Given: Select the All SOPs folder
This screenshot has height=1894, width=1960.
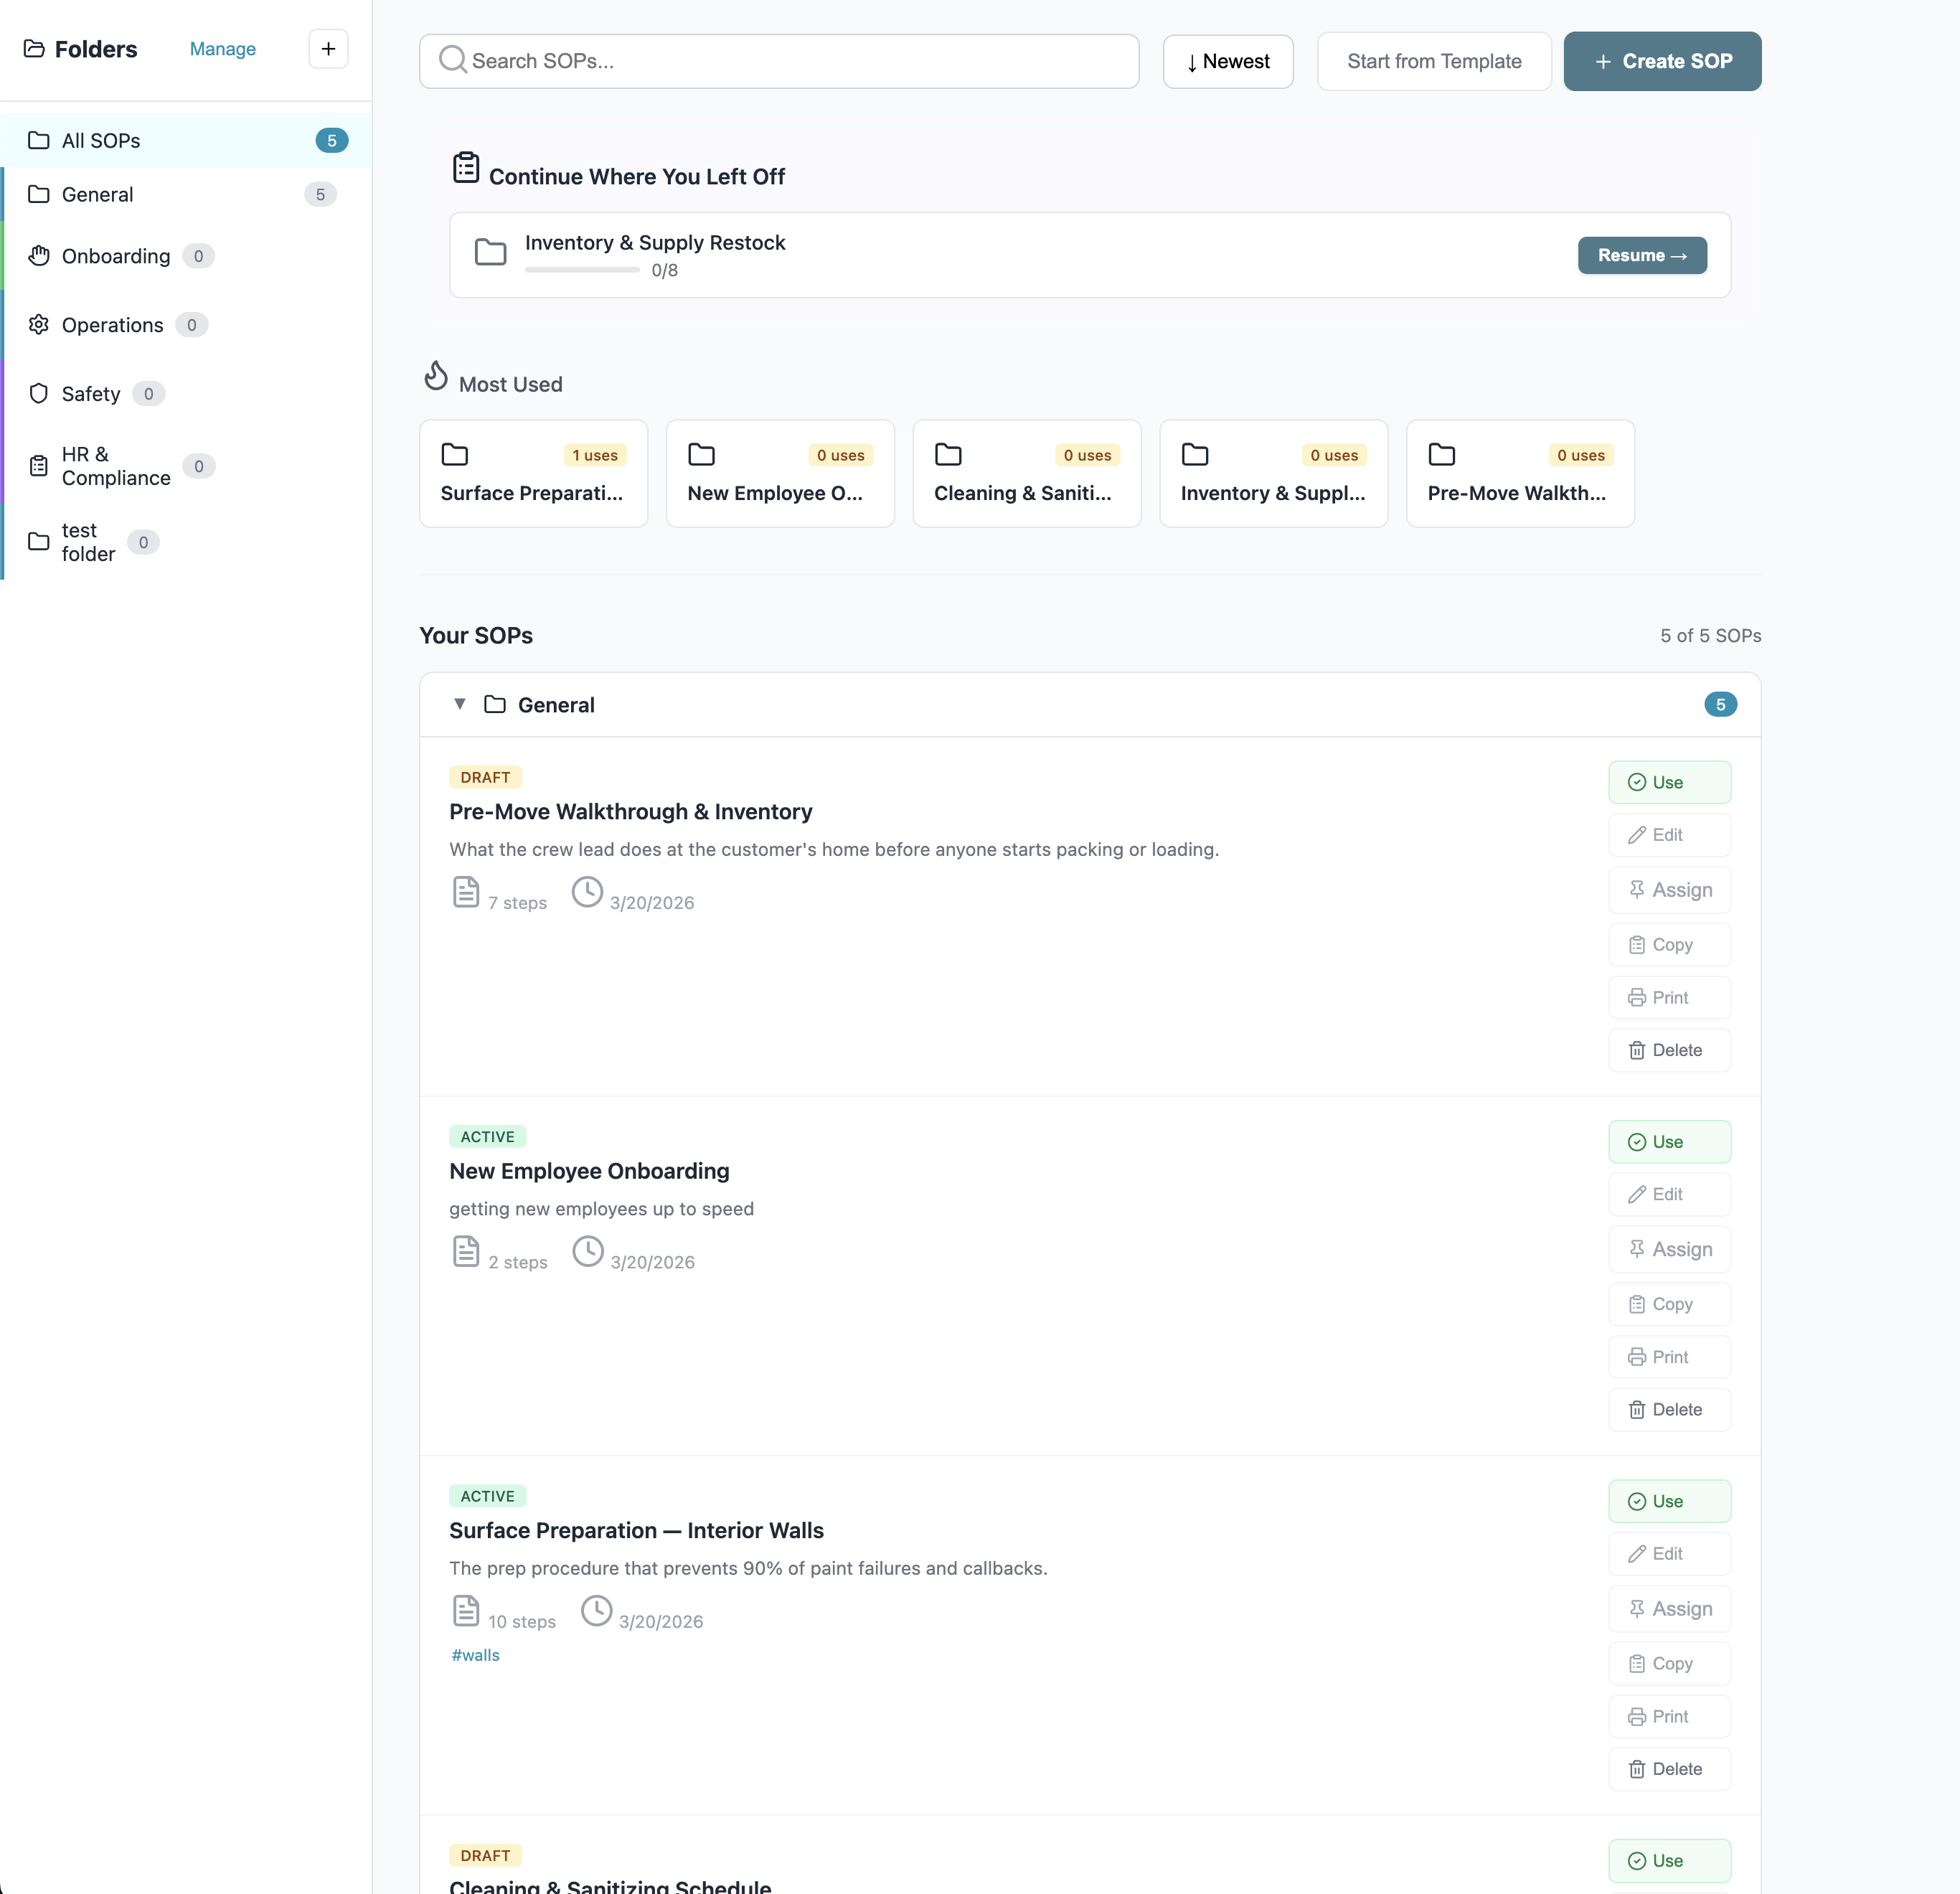Looking at the screenshot, I should coord(100,141).
